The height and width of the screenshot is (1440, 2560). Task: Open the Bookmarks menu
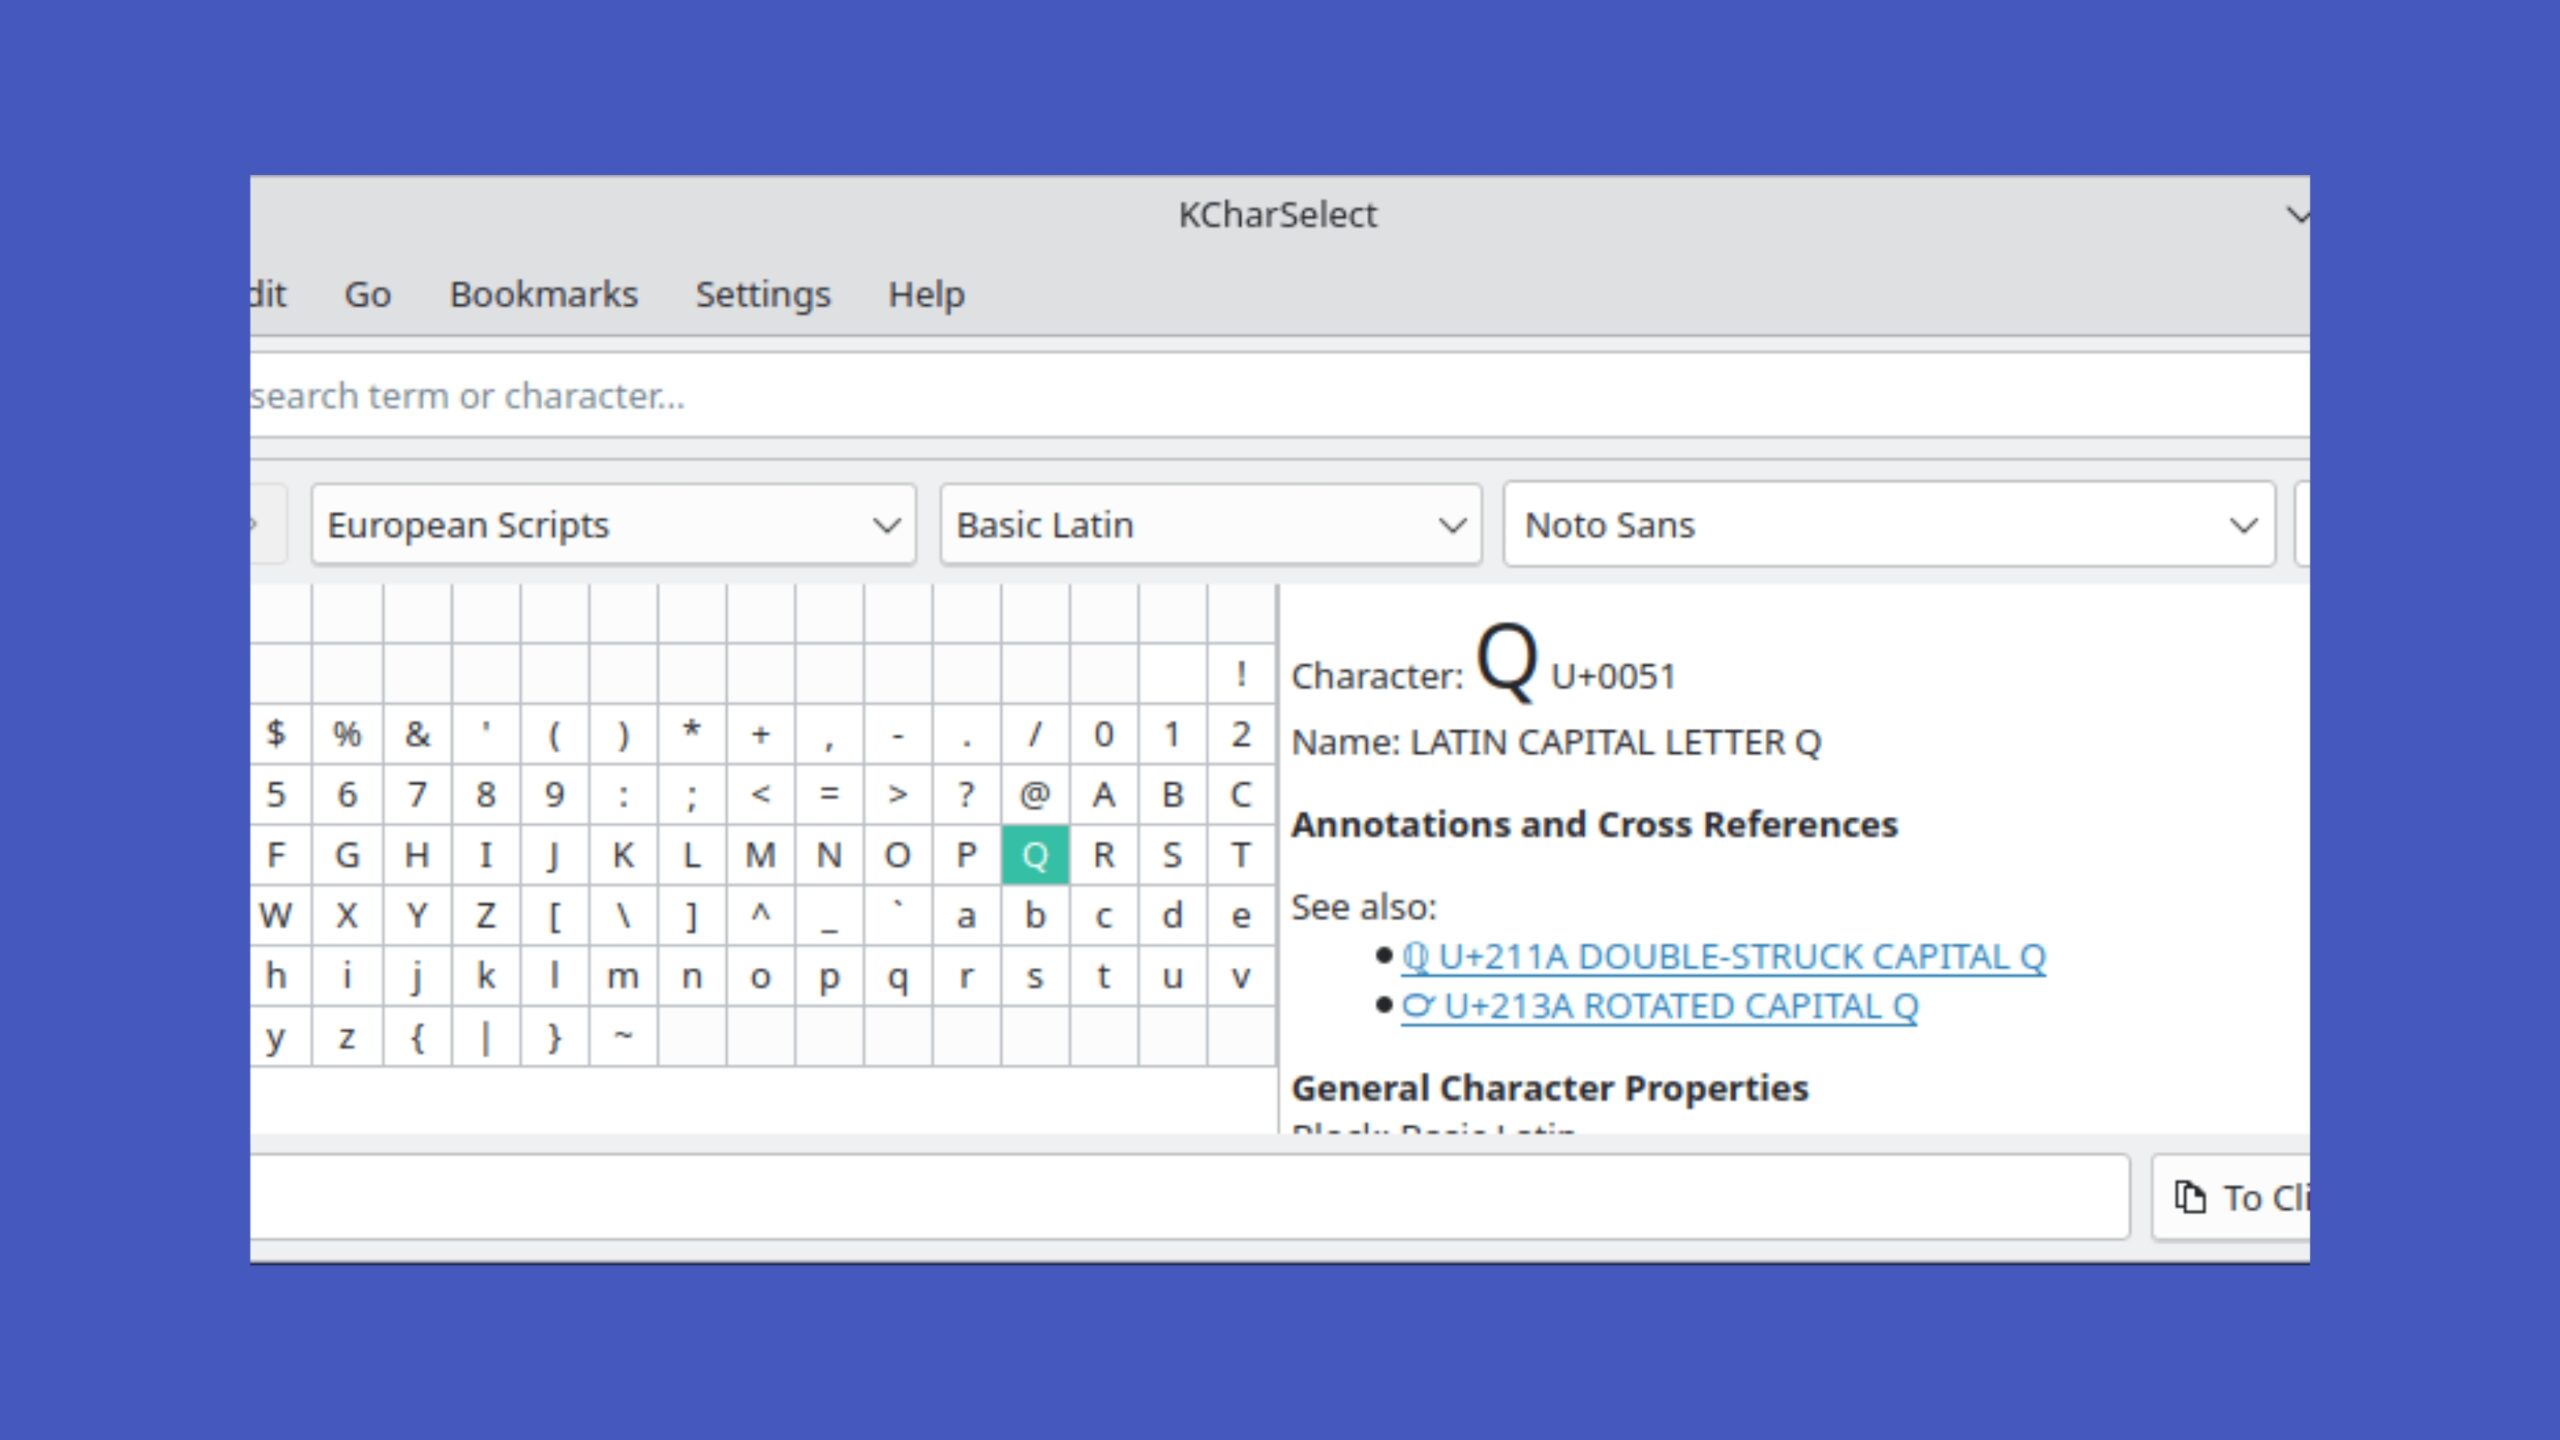543,294
